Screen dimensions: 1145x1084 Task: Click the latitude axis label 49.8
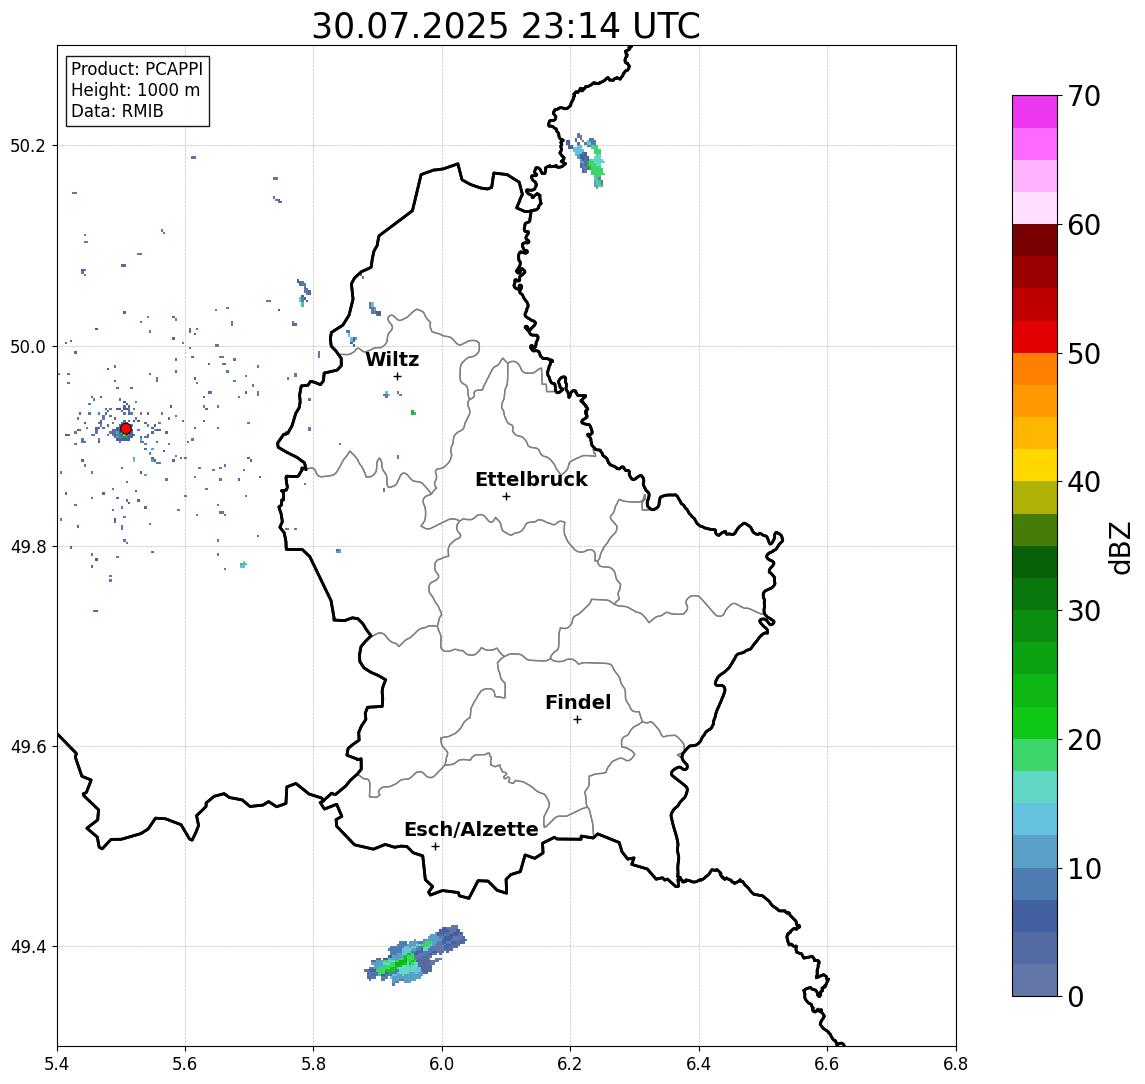pos(28,546)
